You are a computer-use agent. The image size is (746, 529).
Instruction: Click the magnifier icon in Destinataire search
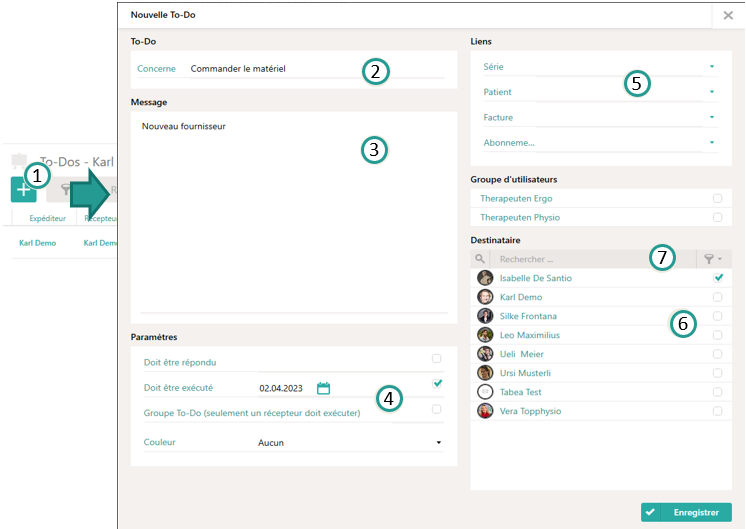479,259
